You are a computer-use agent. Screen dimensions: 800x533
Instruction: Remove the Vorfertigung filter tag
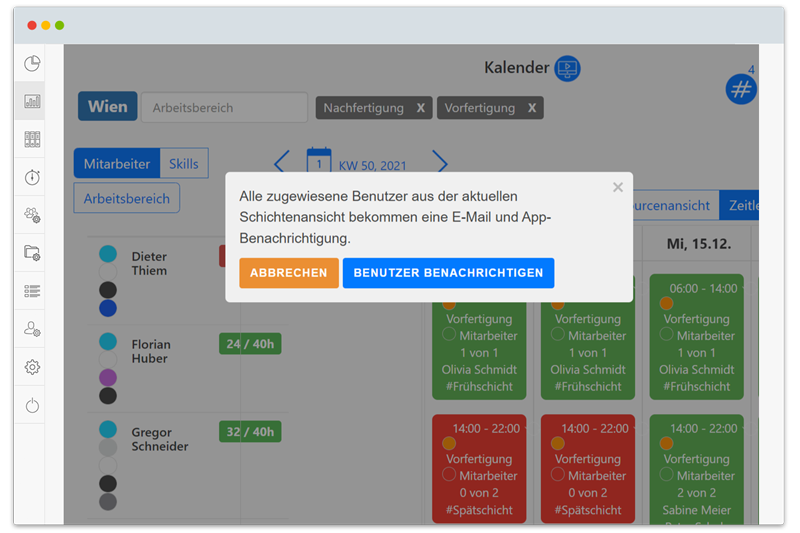pos(532,108)
